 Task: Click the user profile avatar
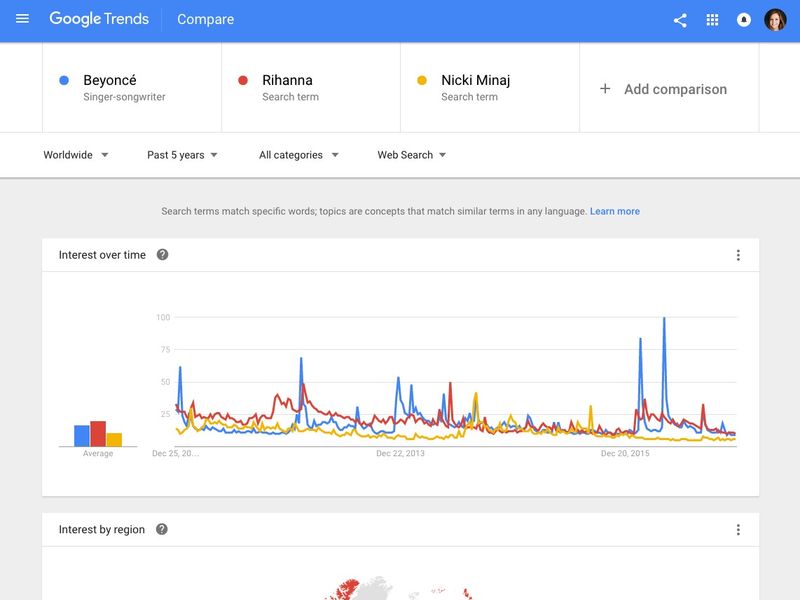pos(775,20)
